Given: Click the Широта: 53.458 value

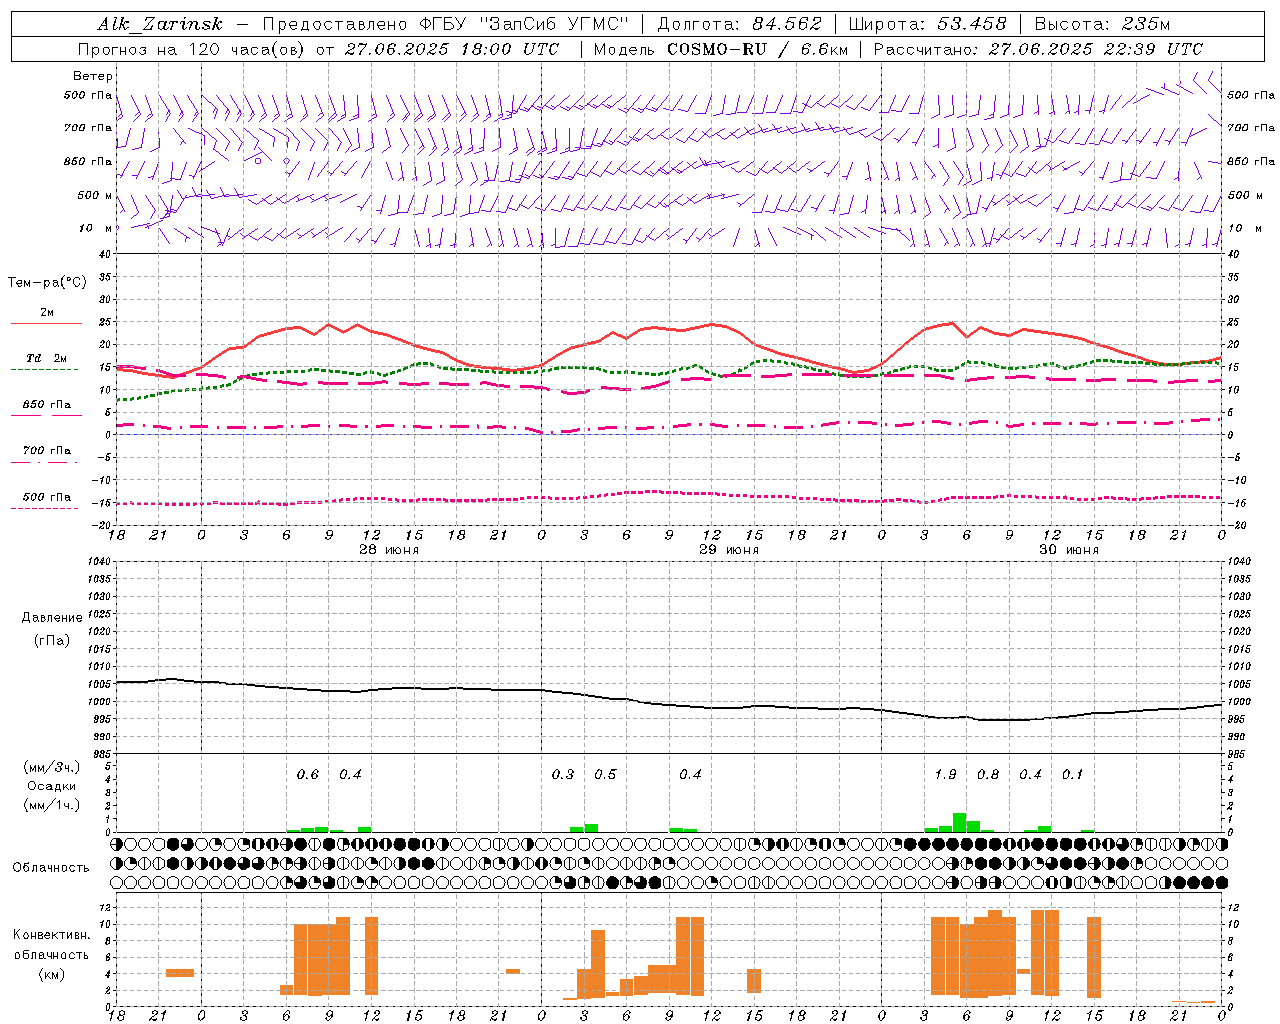Looking at the screenshot, I should click(927, 25).
